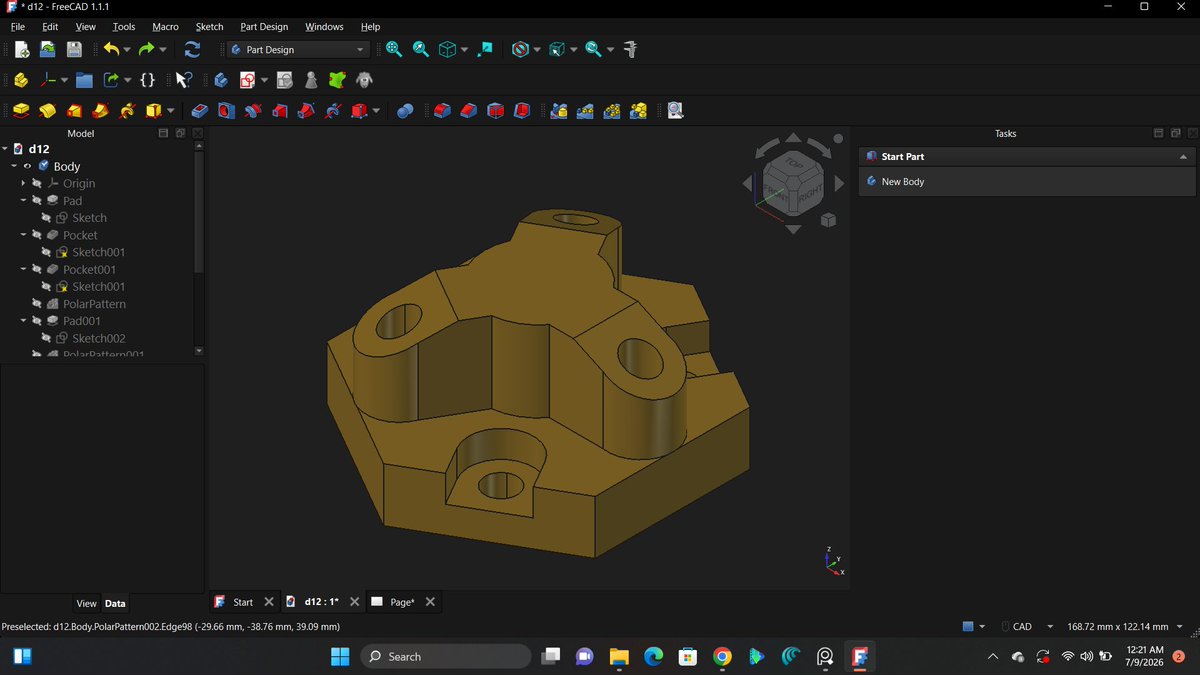Collapse the d12 document tree node
Screen dimensions: 1200x675
(5, 149)
